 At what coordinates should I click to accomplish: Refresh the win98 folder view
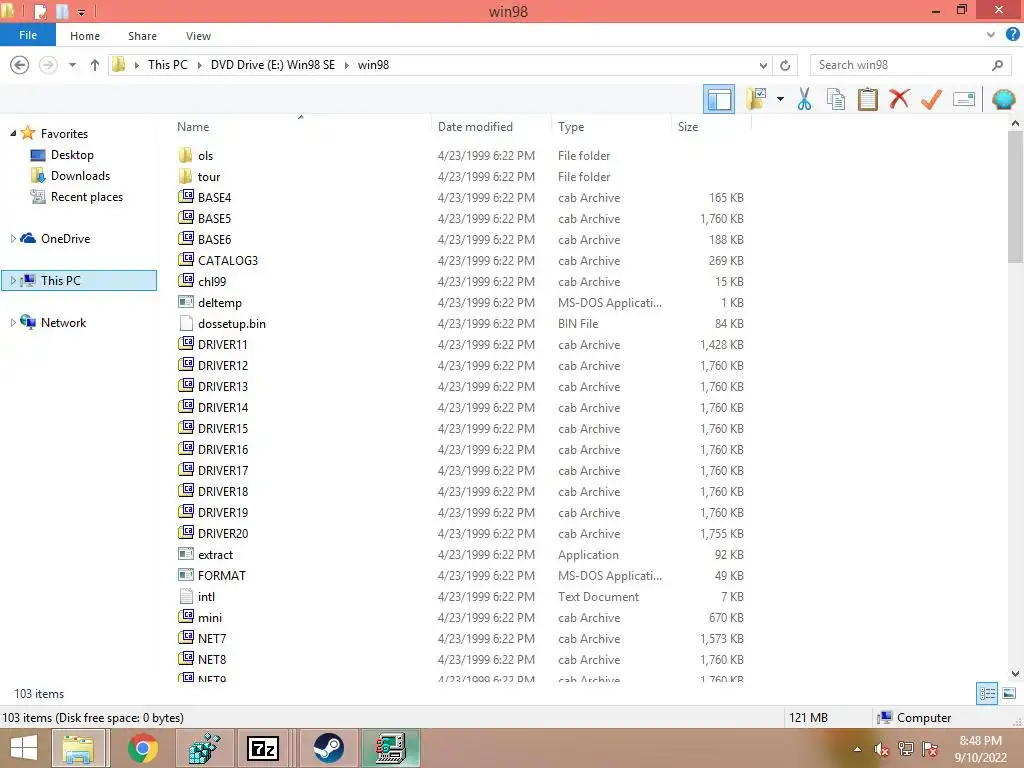[785, 65]
